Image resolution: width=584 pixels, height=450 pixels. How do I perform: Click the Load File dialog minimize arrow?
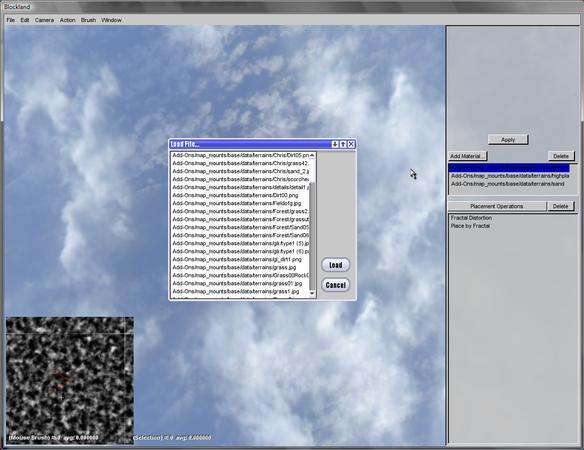[335, 144]
